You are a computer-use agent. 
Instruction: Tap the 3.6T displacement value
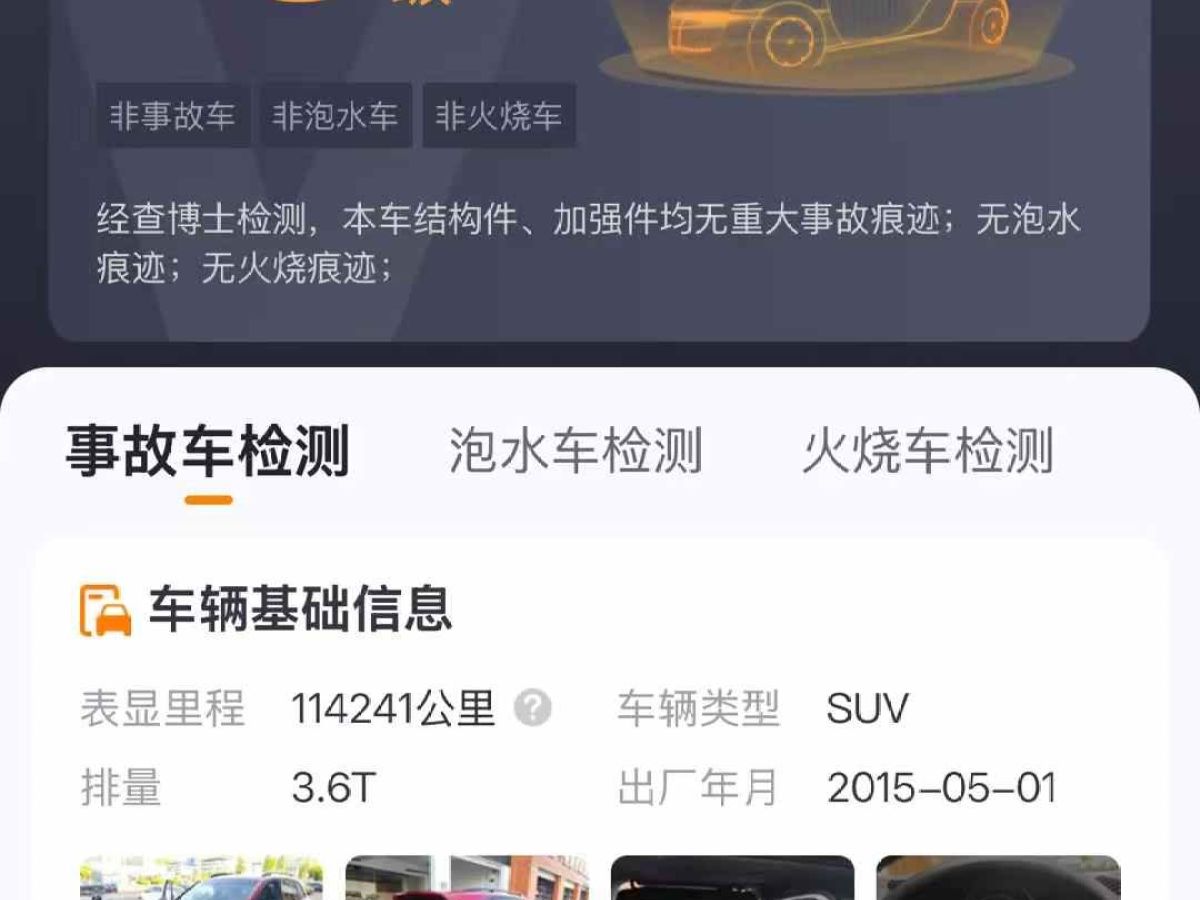pos(333,788)
